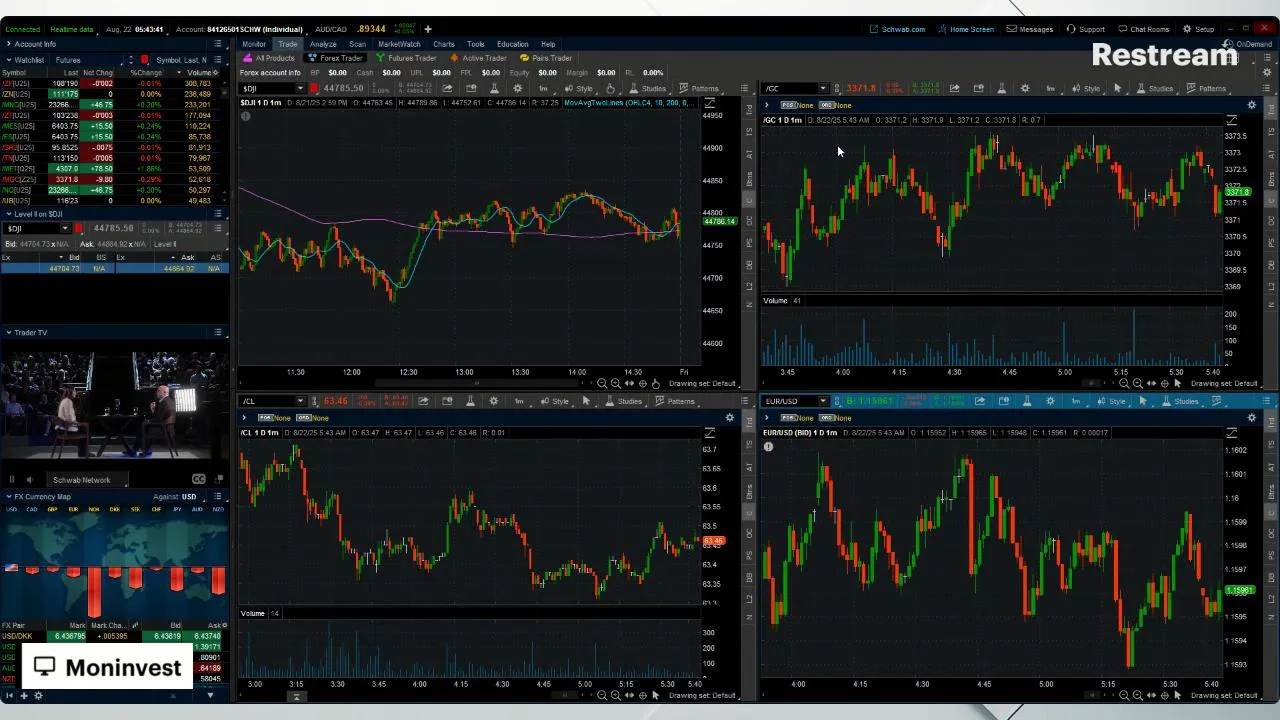Open the $DJI chart symbol dropdown
The image size is (1280, 720).
click(x=299, y=88)
